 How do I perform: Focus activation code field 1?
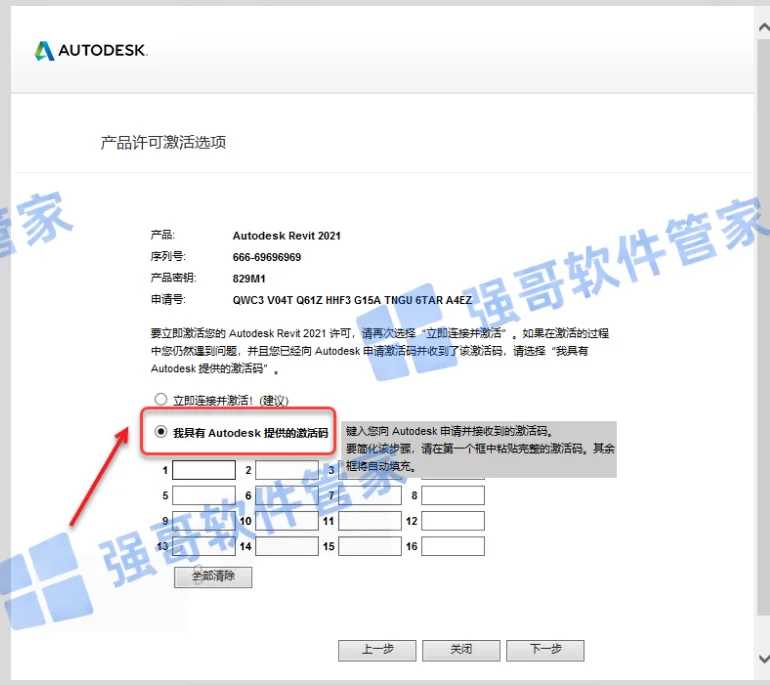204,470
